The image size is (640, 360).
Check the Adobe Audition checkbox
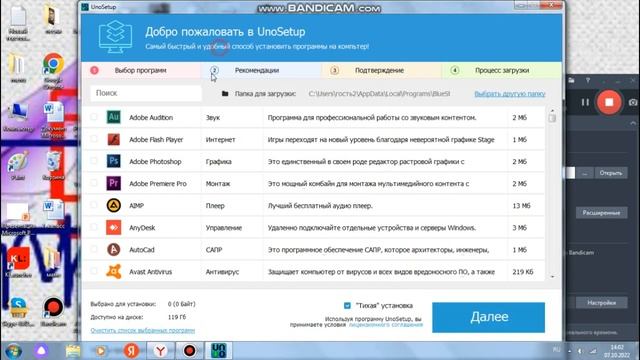pos(94,117)
